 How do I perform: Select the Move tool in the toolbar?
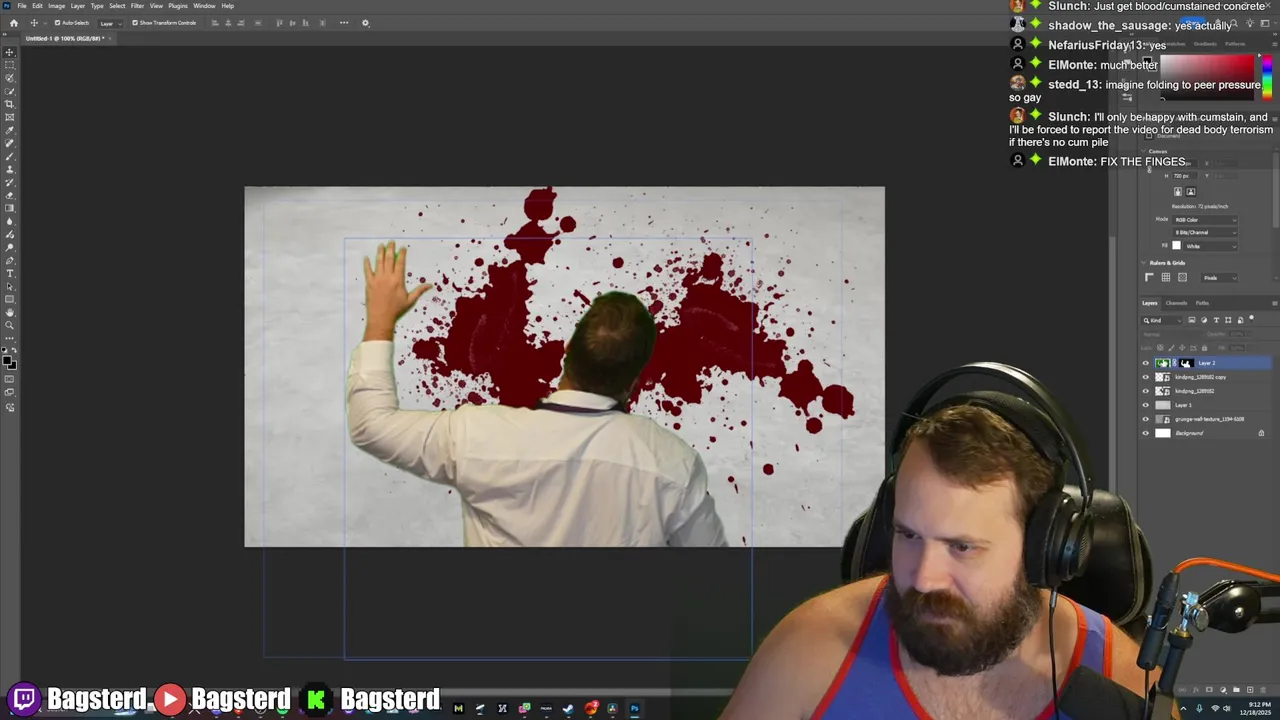10,52
